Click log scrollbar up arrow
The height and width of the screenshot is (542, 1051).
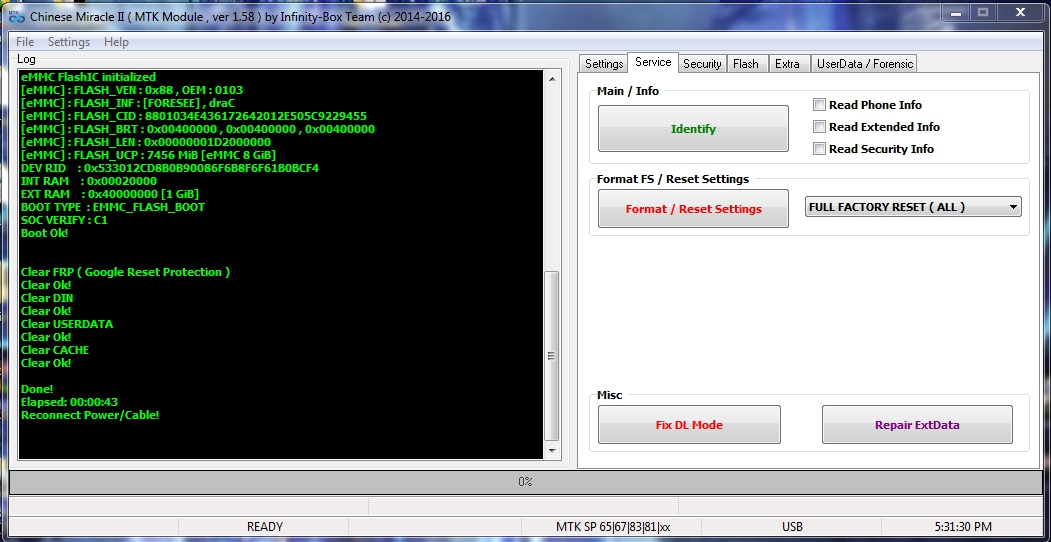point(552,79)
